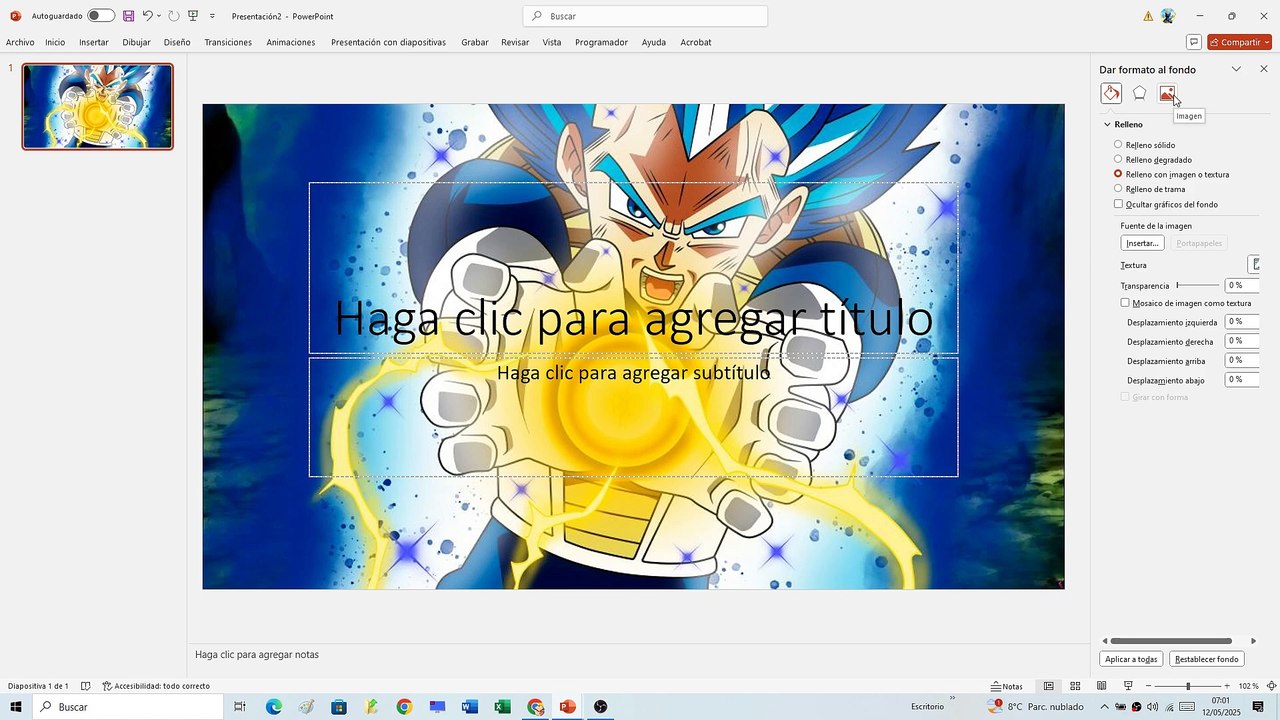
Task: Expand the Escritorio toolbar chevron on taskbar
Action: click(952, 698)
